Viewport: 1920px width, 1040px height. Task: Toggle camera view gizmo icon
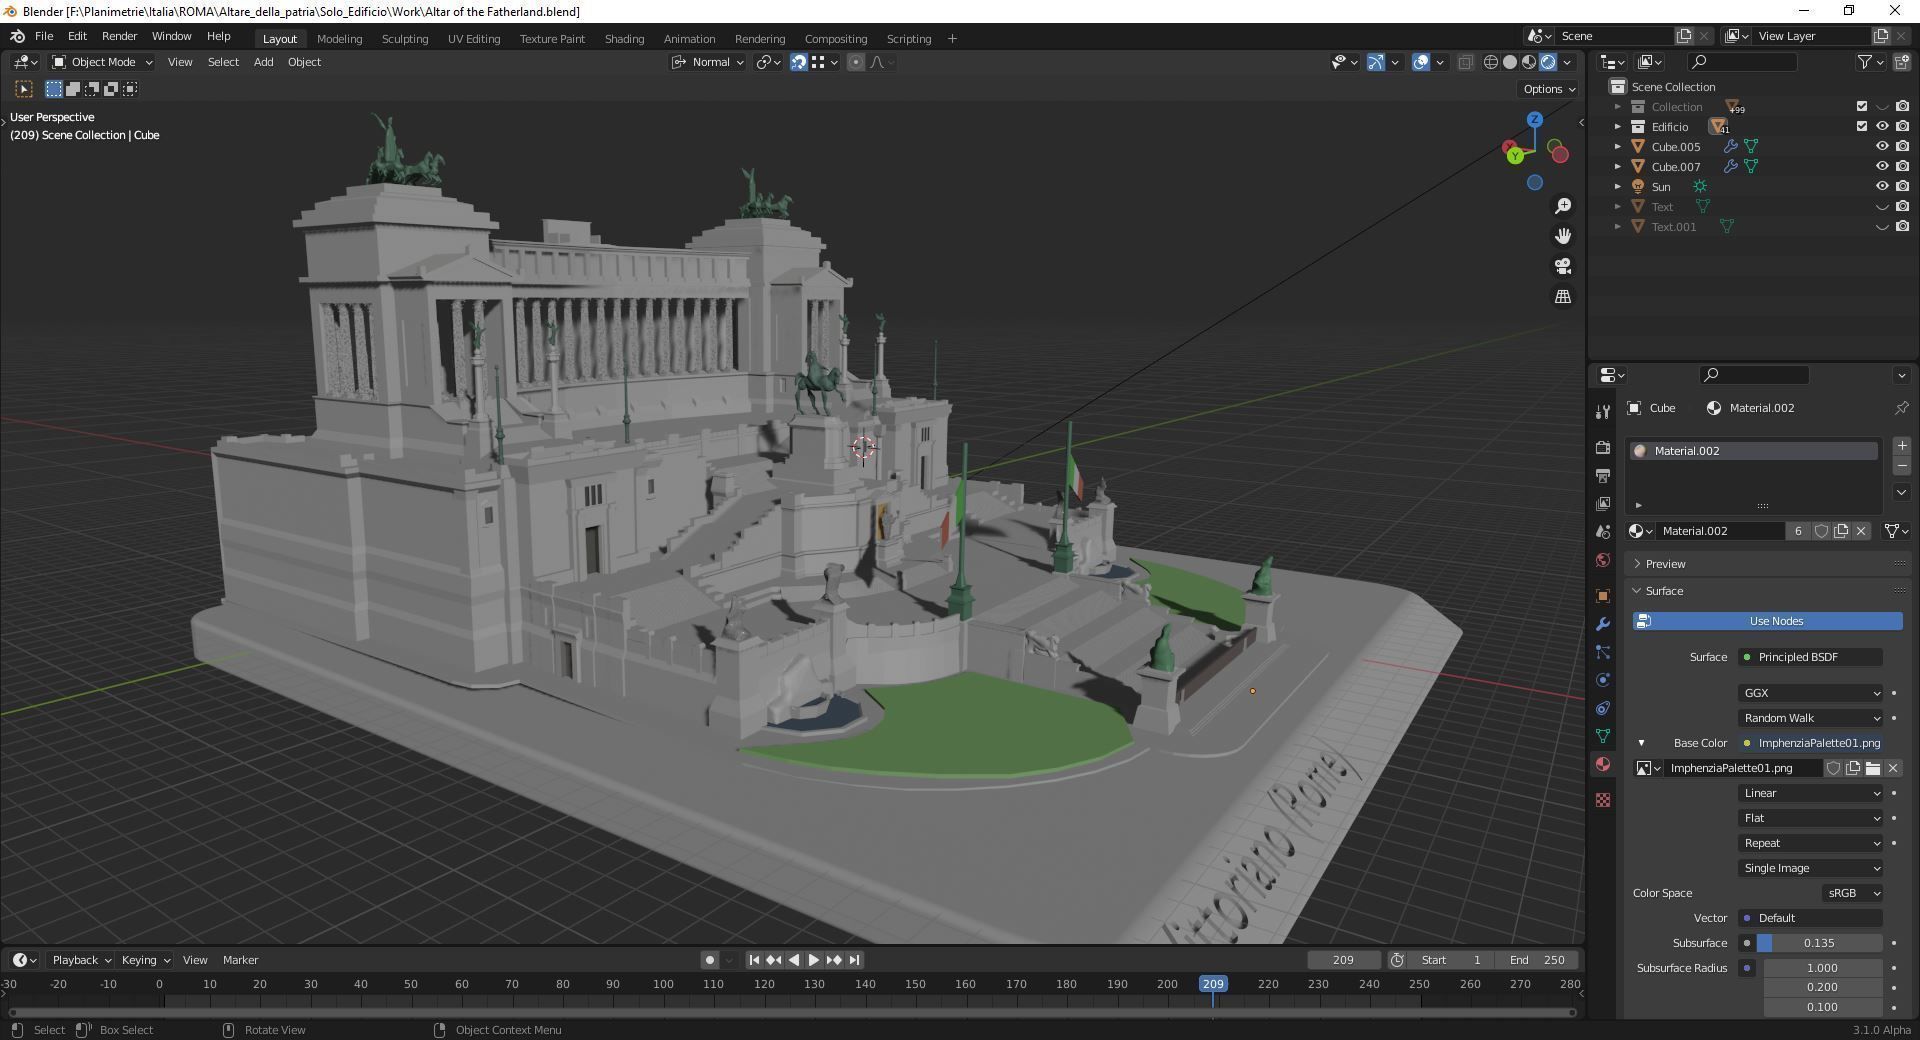(x=1562, y=266)
